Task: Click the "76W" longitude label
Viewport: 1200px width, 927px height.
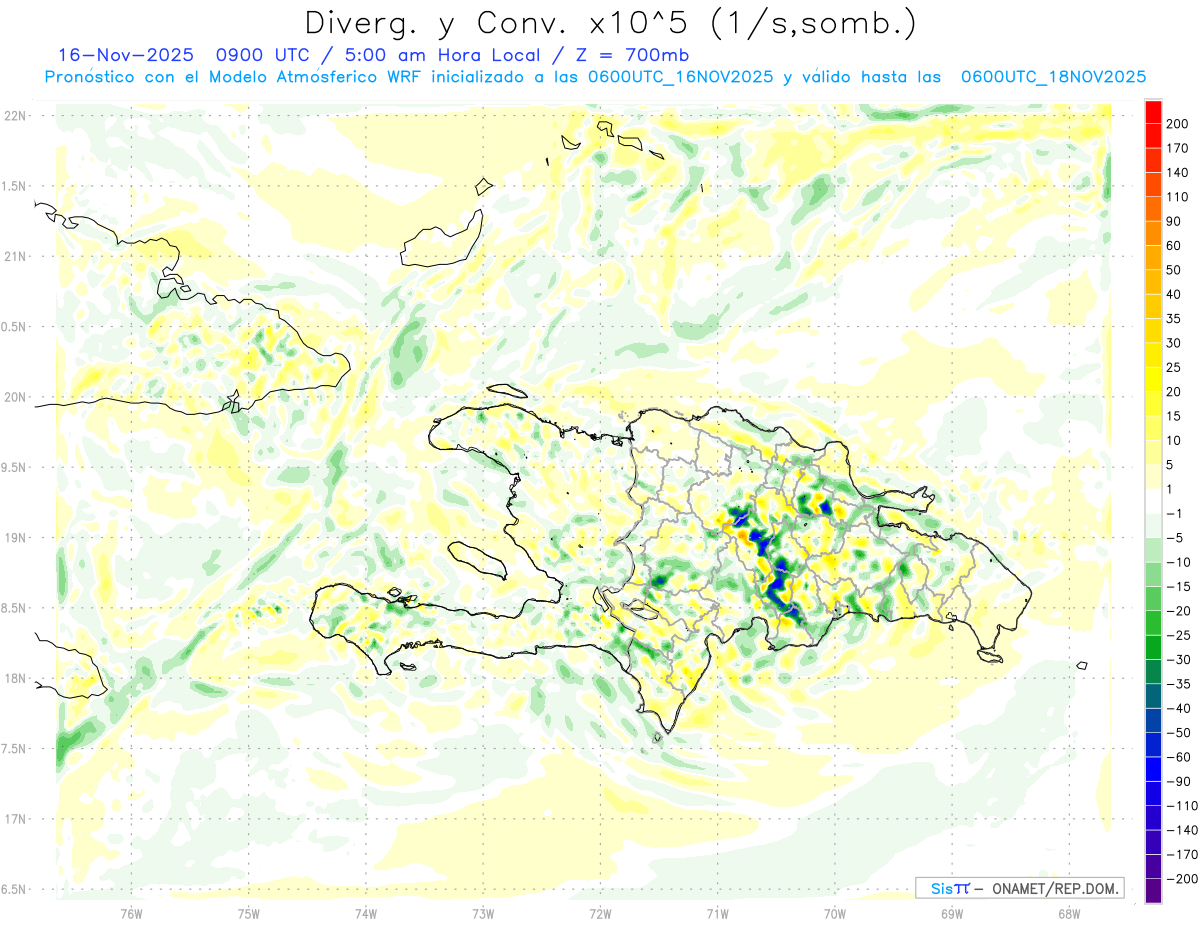Action: tap(131, 913)
